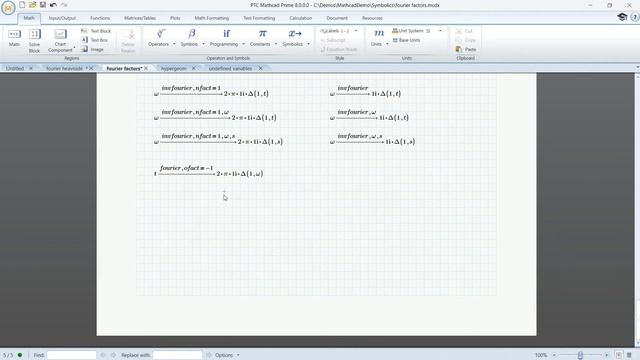The height and width of the screenshot is (360, 640).
Task: Open the Symbols beta gallery
Action: coord(192,38)
